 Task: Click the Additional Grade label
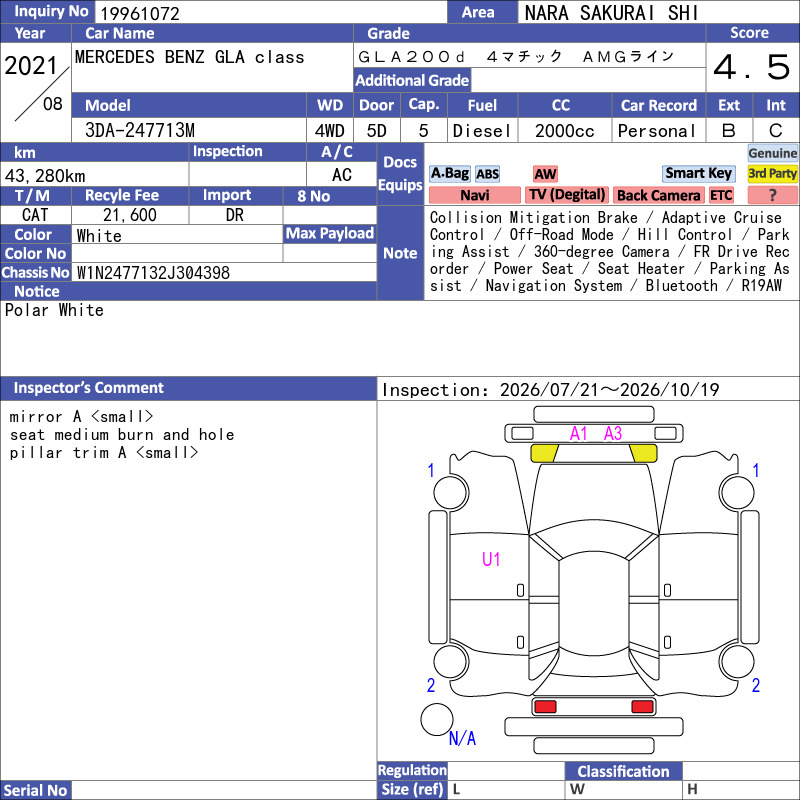pyautogui.click(x=412, y=80)
